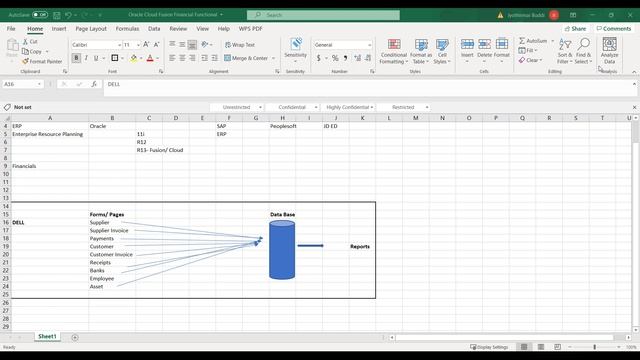
Task: Open Cell Styles gallery
Action: [x=442, y=51]
